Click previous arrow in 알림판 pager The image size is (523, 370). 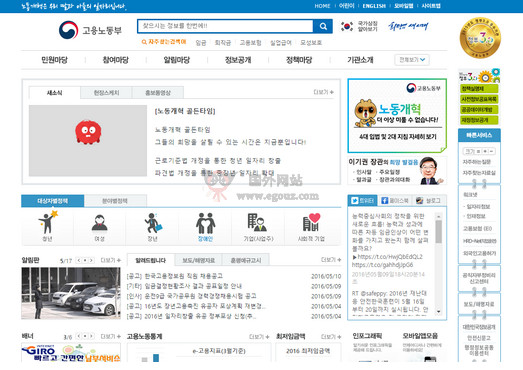[x=79, y=260]
